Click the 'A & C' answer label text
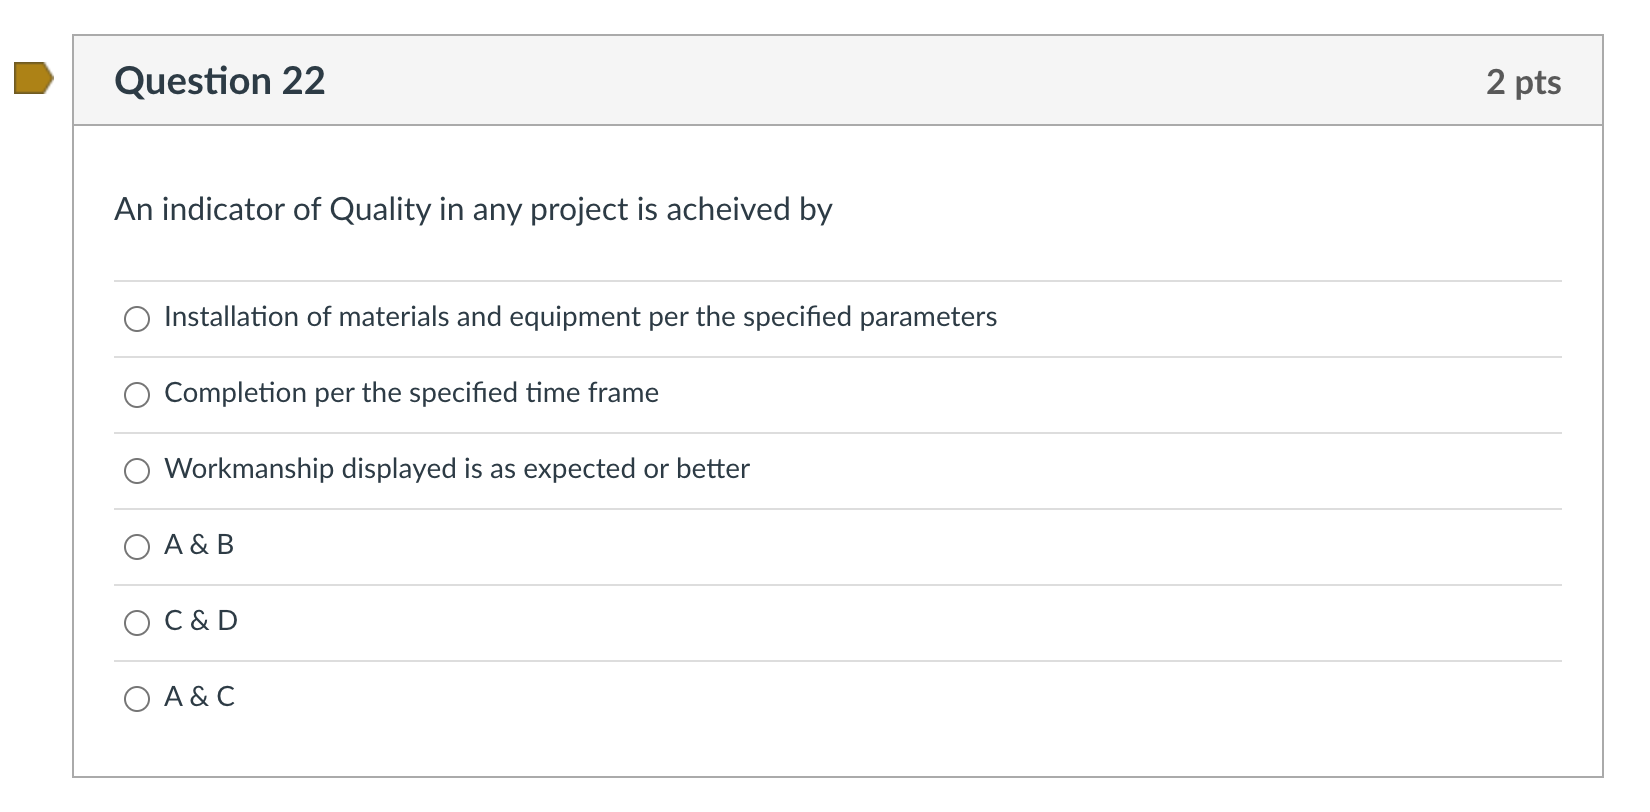Image resolution: width=1650 pixels, height=812 pixels. [199, 697]
